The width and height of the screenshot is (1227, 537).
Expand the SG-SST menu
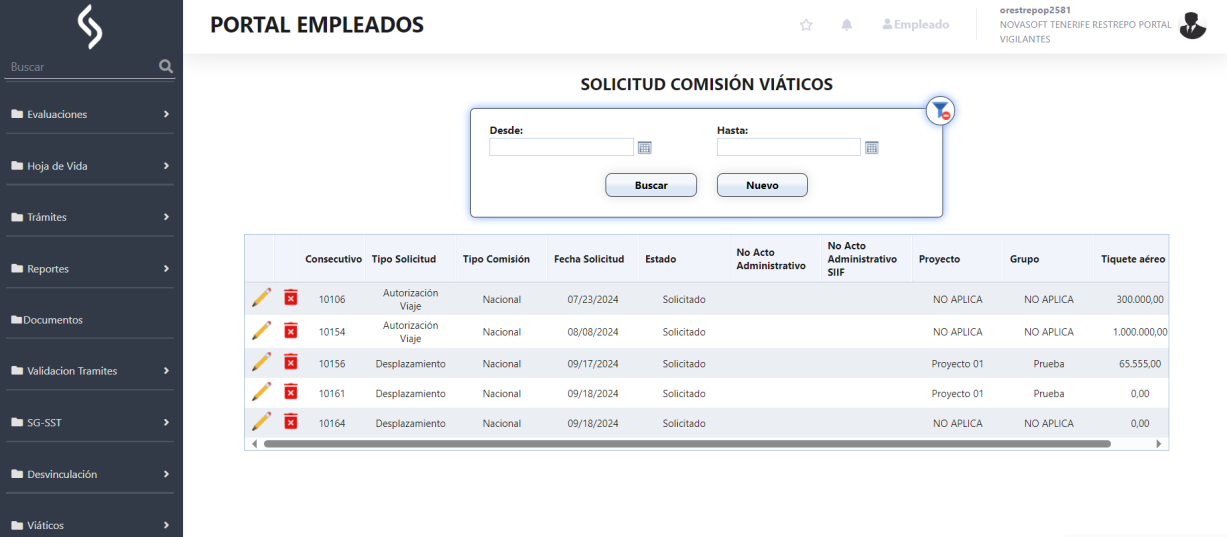[91, 422]
